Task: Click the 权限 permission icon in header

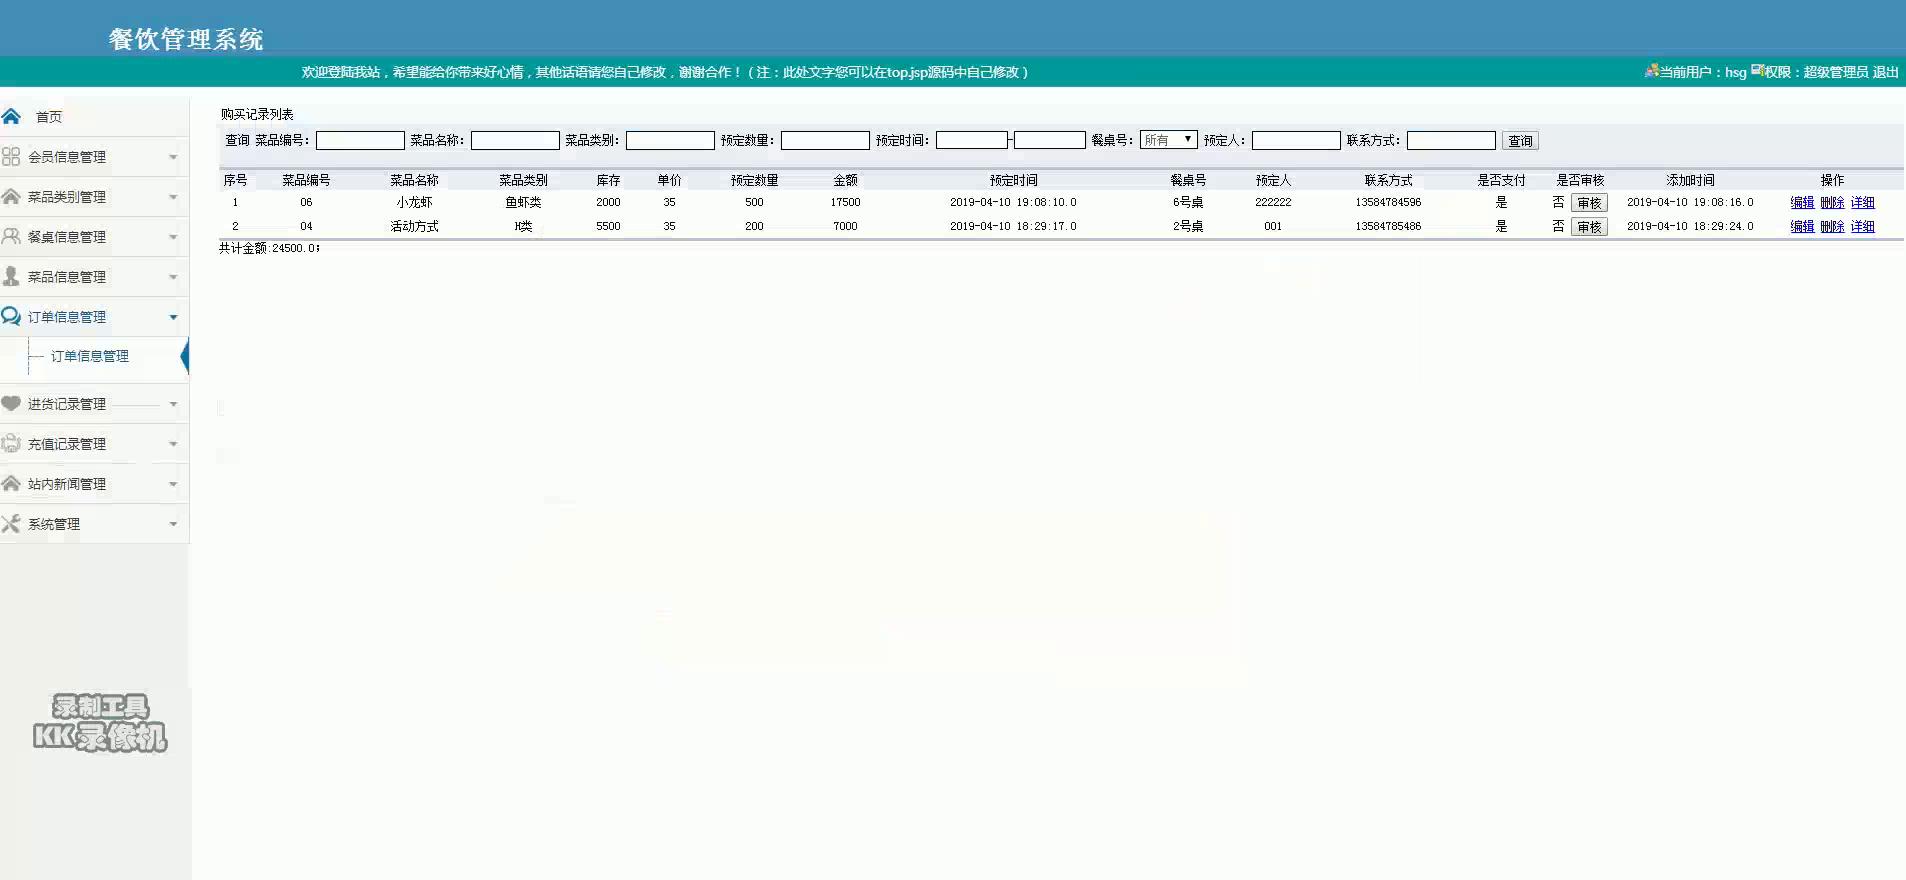Action: point(1757,71)
